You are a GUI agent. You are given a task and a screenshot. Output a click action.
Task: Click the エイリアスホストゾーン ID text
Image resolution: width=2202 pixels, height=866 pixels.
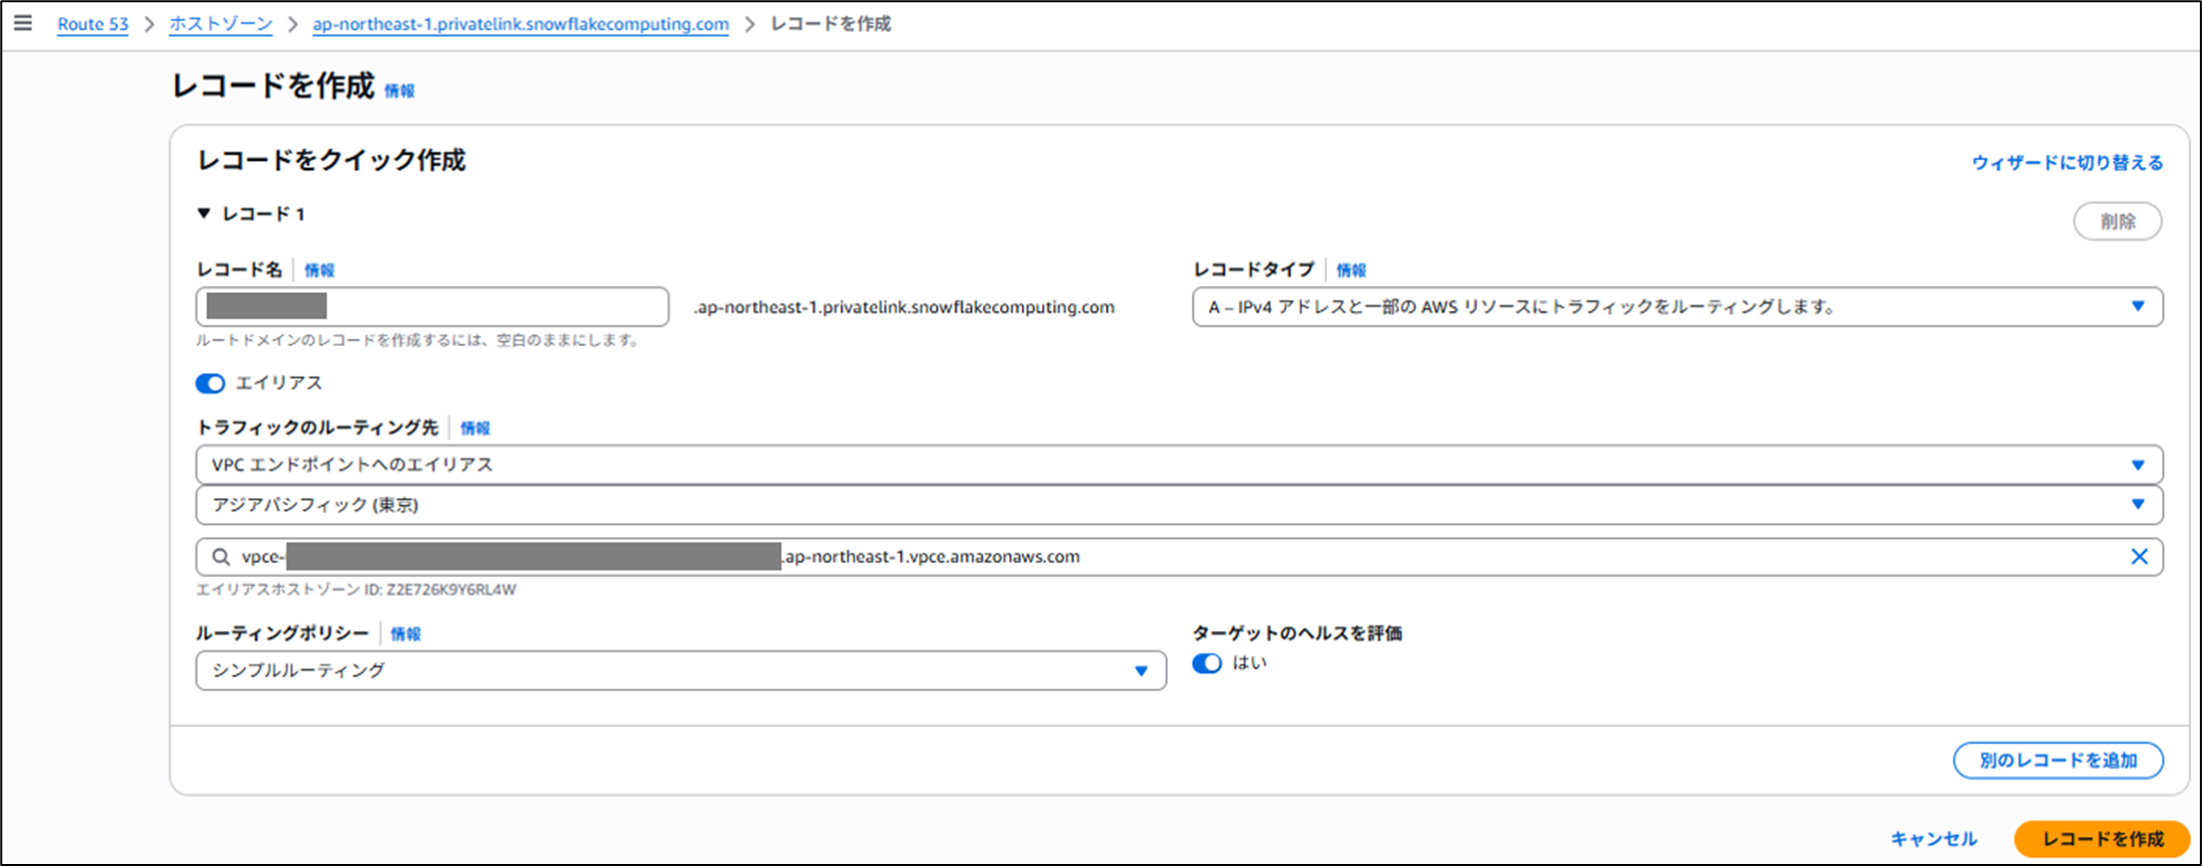[x=356, y=590]
